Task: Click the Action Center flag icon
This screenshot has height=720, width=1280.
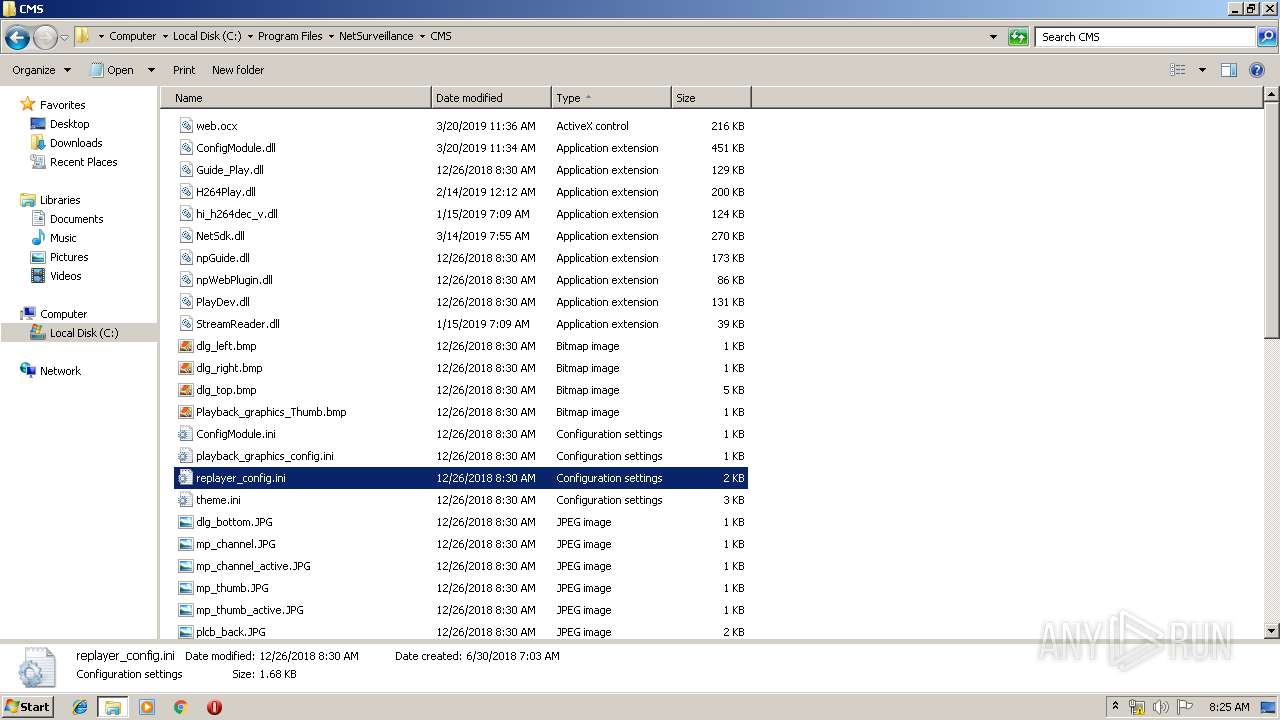Action: [x=1185, y=707]
